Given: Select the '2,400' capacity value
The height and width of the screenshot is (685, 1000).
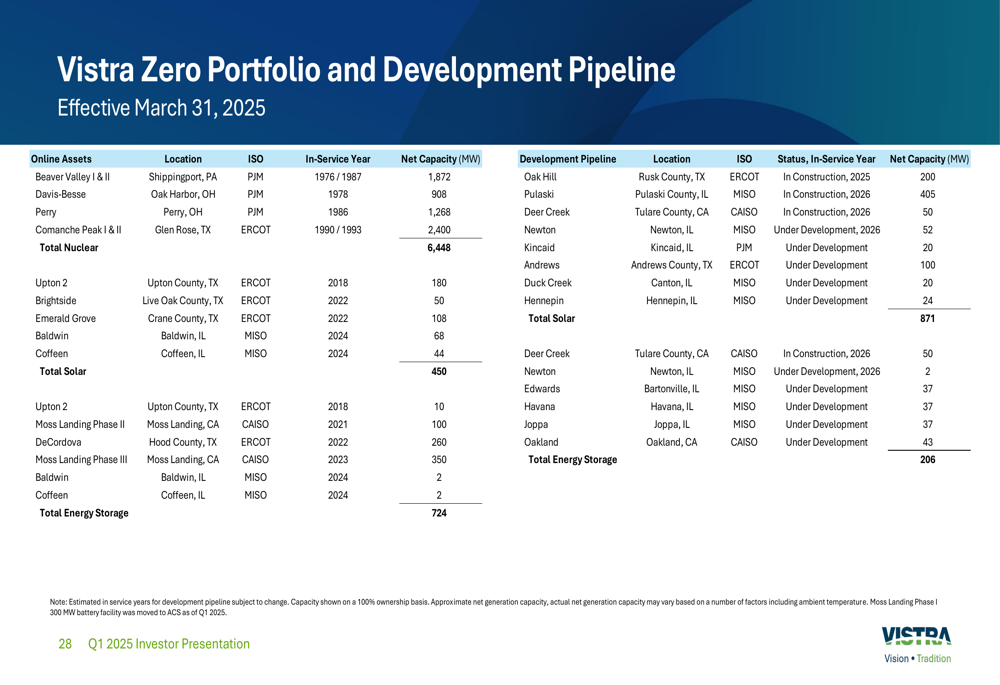Looking at the screenshot, I should point(439,230).
